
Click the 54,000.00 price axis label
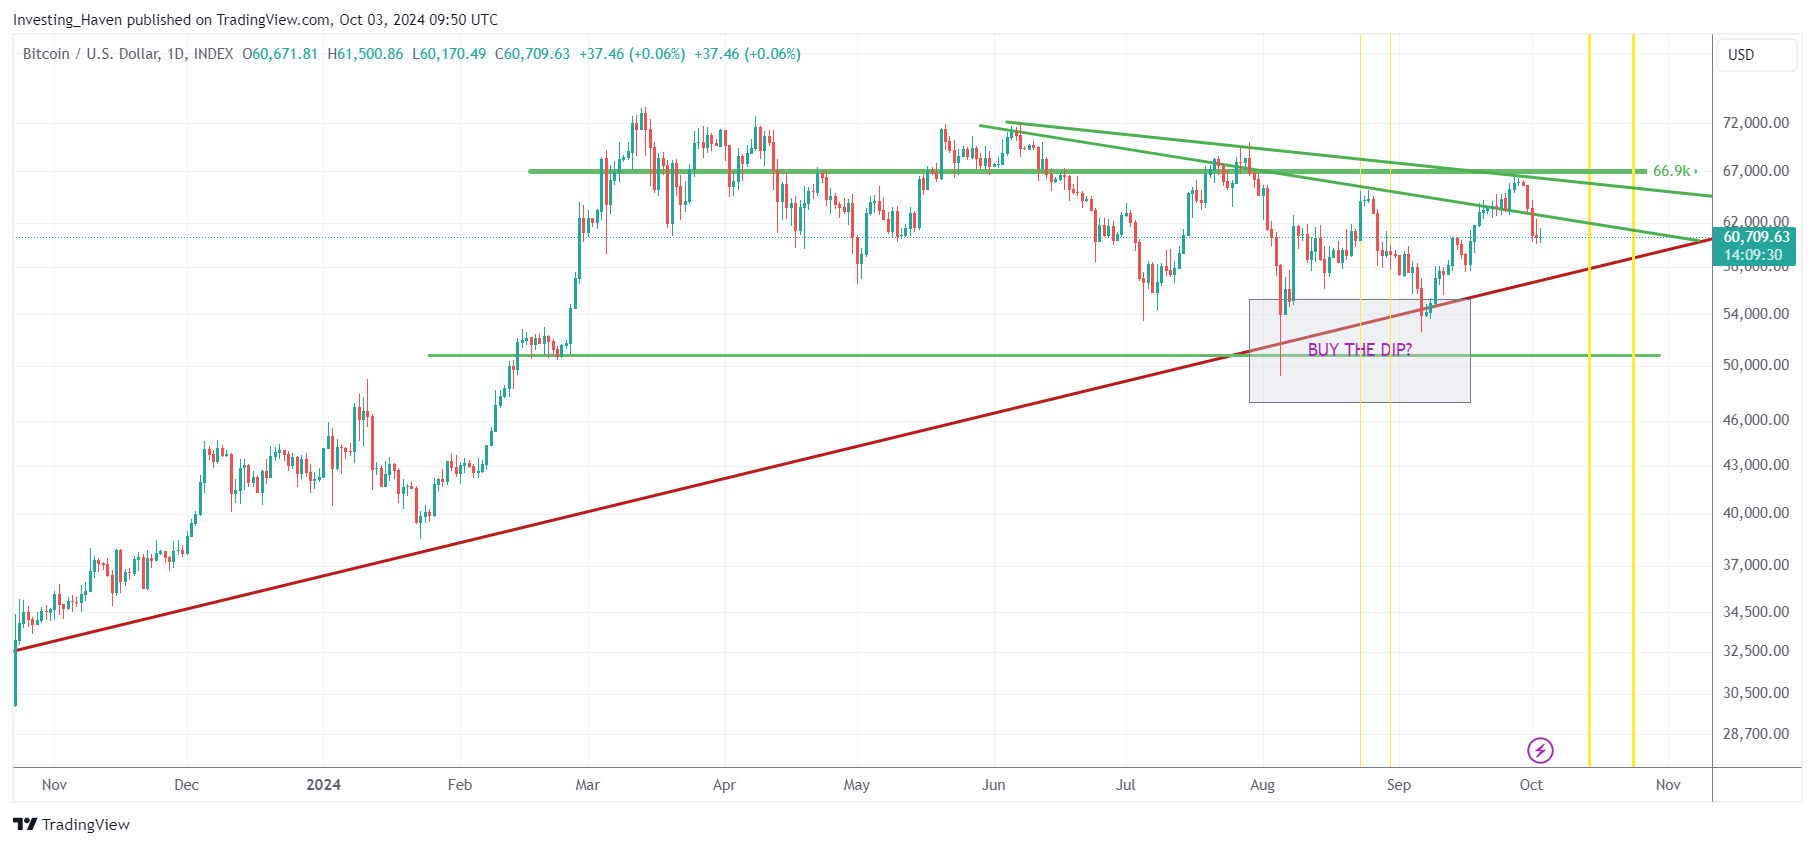(x=1755, y=314)
